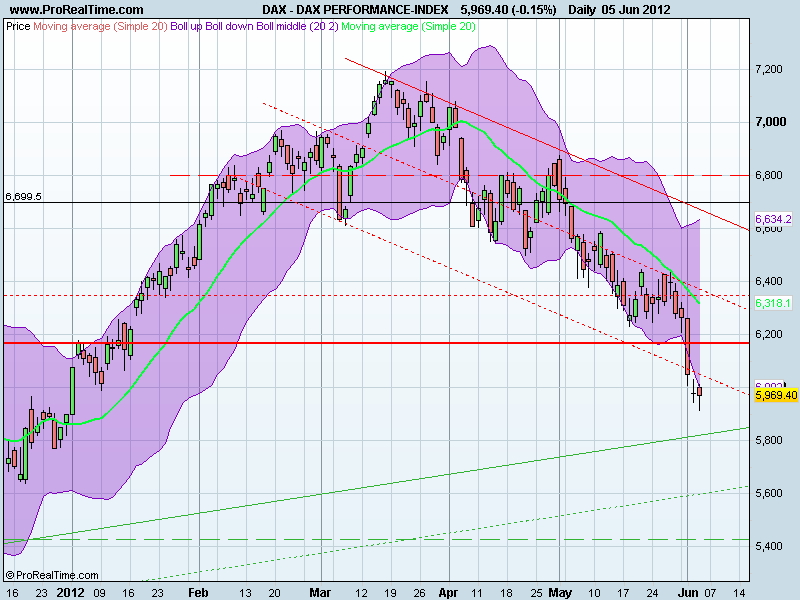Image resolution: width=800 pixels, height=600 pixels.
Task: Click the 17 date label on time axis
Action: (623, 593)
